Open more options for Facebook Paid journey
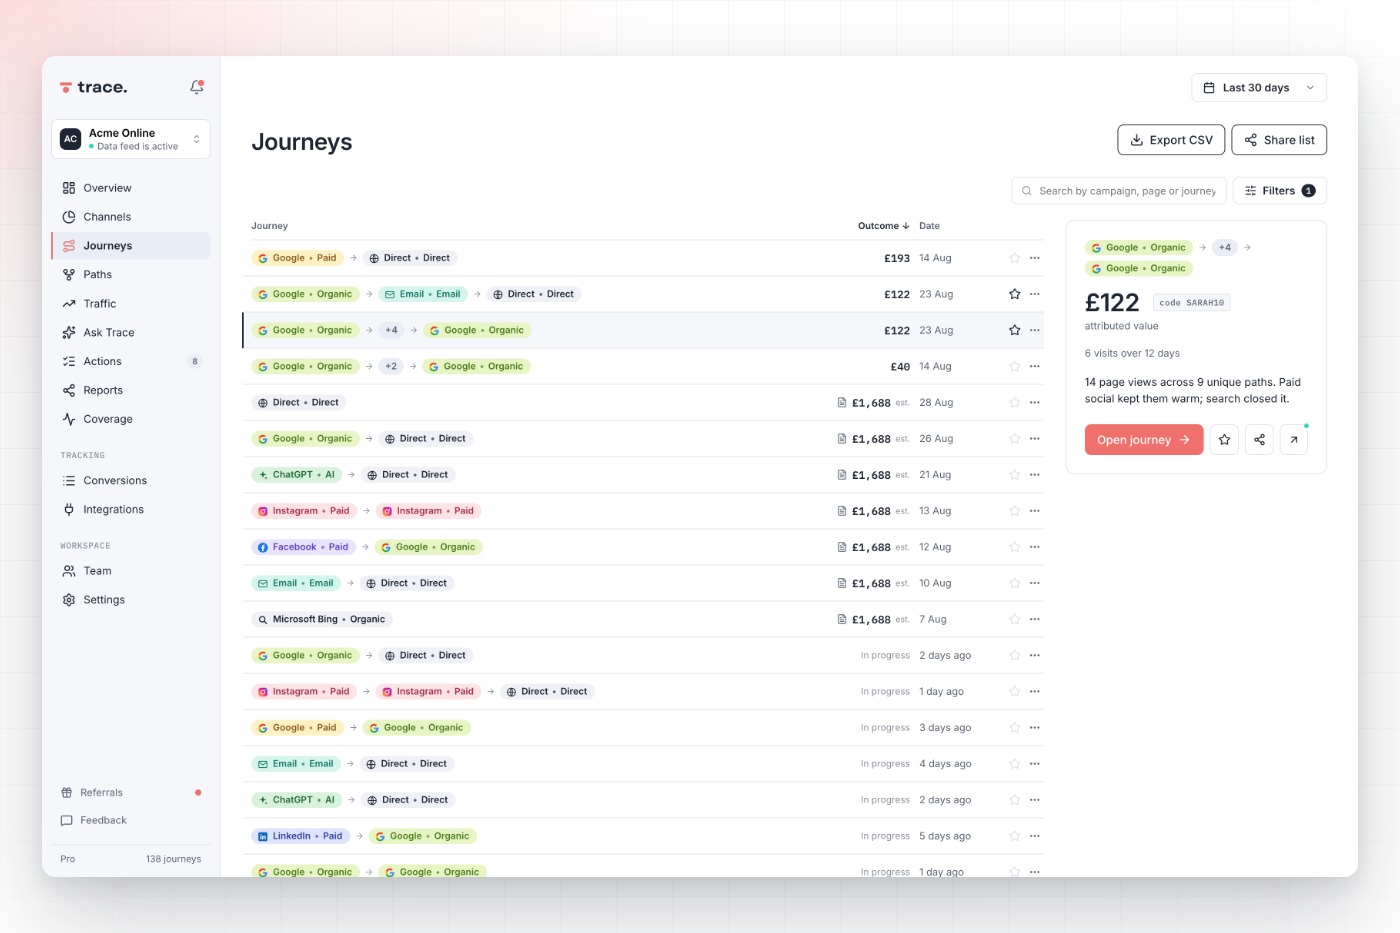This screenshot has width=1400, height=933. tap(1035, 547)
